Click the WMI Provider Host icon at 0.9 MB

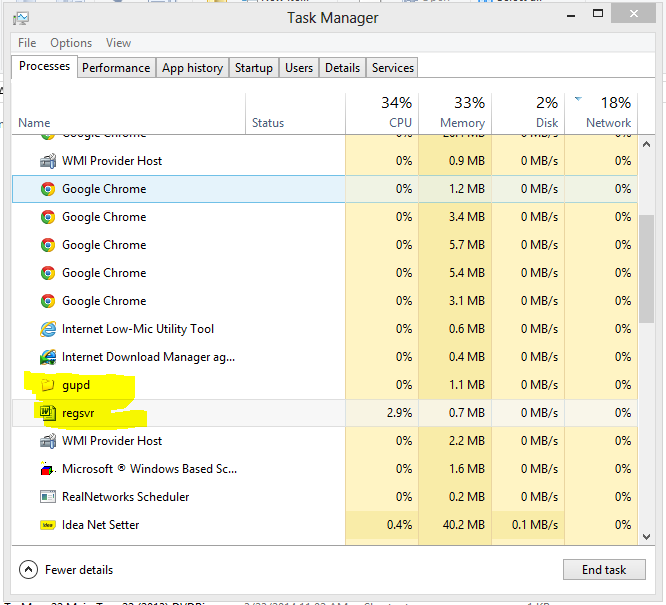click(48, 161)
